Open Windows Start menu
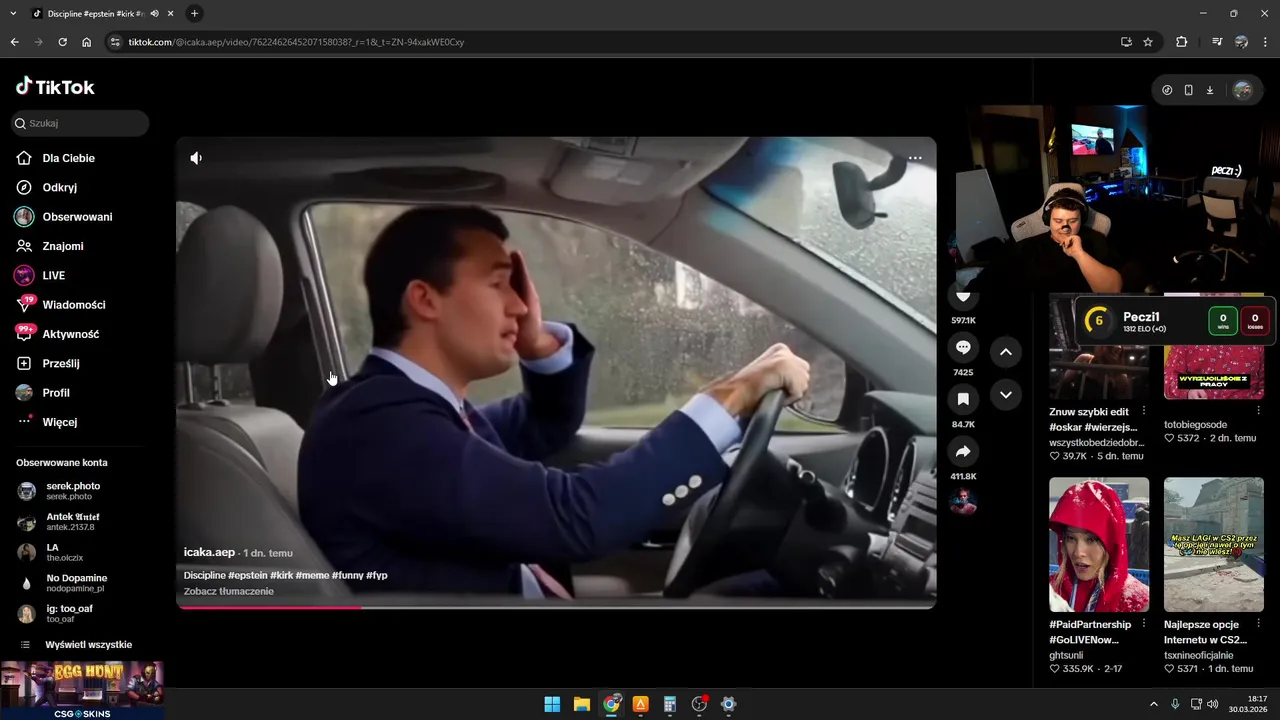The width and height of the screenshot is (1280, 720). [552, 704]
